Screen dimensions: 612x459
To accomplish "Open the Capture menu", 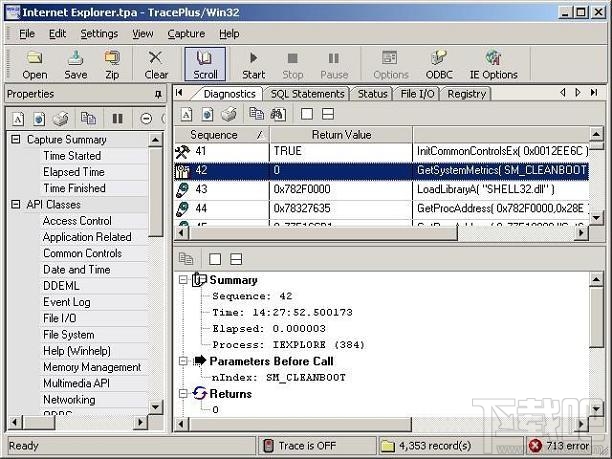I will coord(186,34).
